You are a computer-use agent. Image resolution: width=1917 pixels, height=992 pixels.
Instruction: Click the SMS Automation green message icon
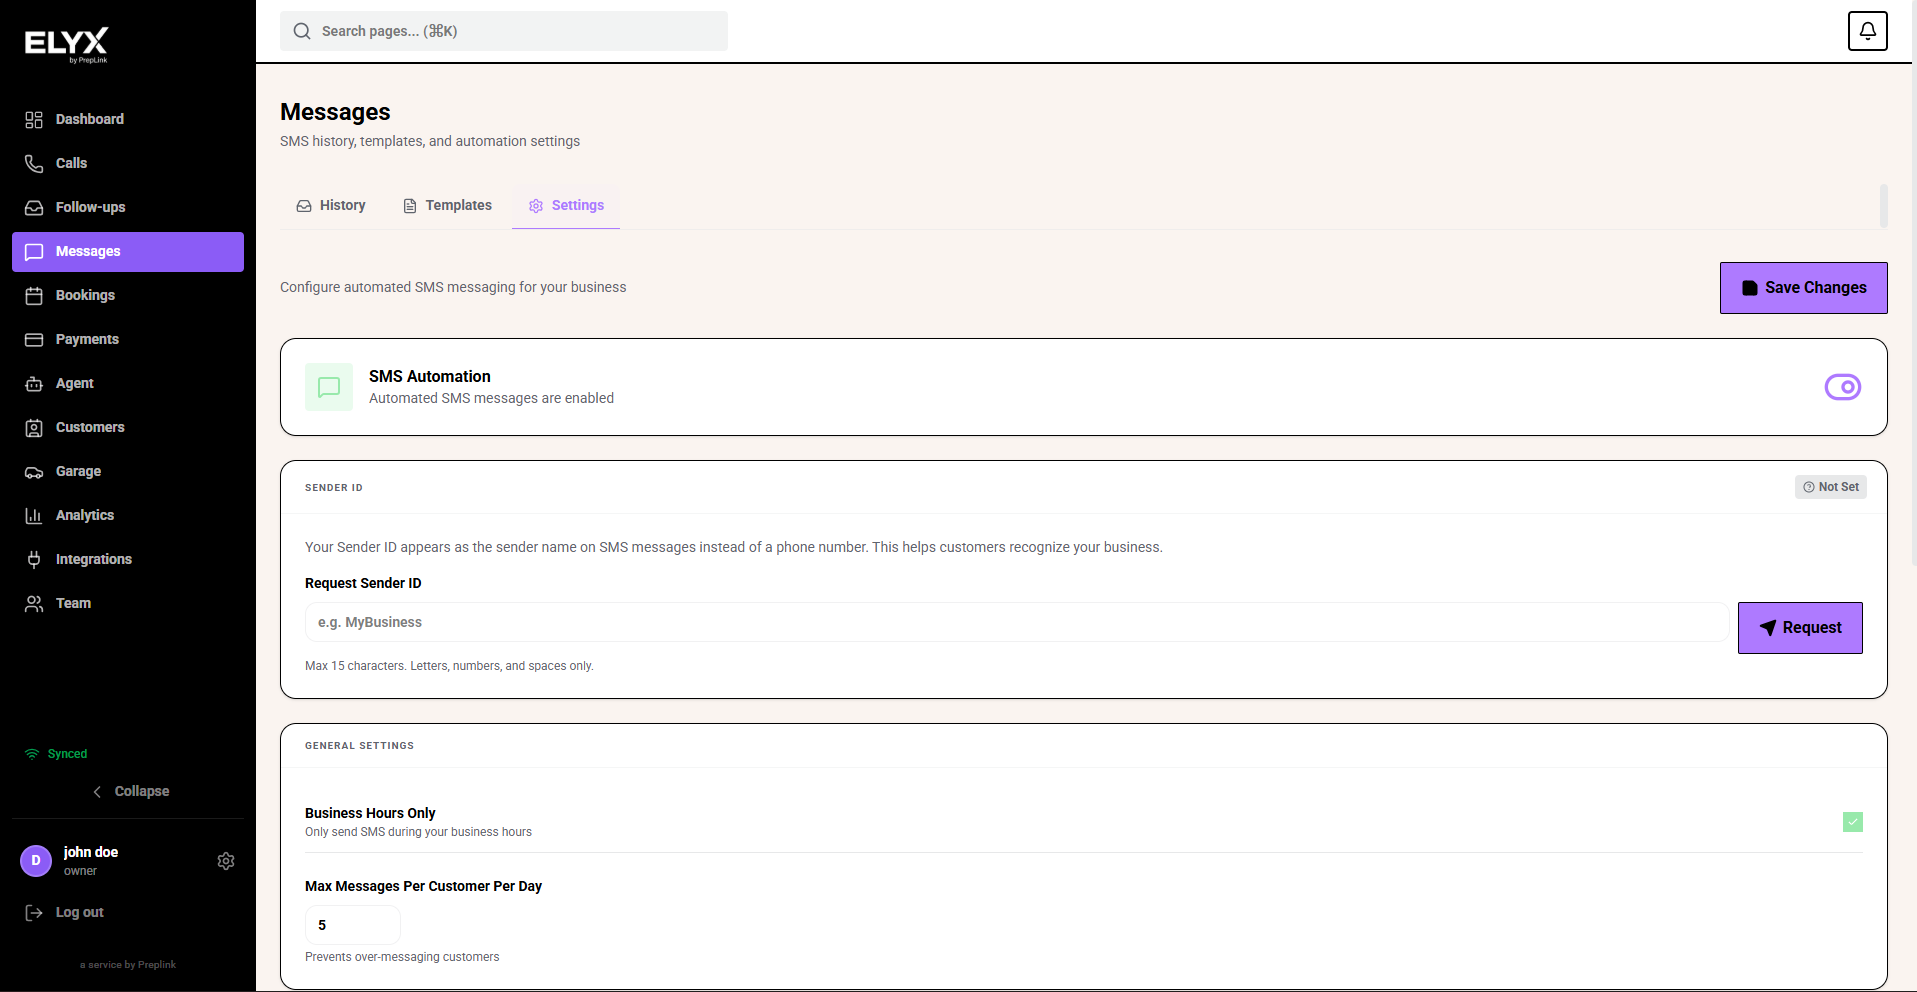point(329,387)
